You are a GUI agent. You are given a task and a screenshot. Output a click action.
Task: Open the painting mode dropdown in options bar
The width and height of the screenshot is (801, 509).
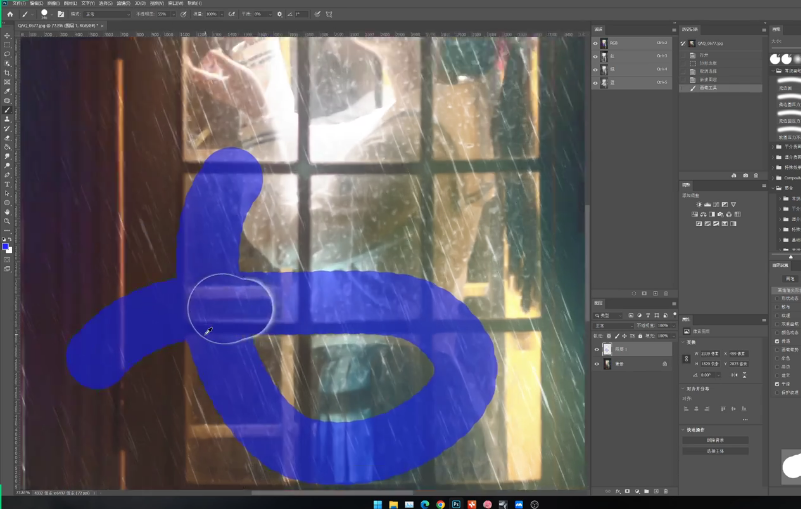pyautogui.click(x=106, y=14)
